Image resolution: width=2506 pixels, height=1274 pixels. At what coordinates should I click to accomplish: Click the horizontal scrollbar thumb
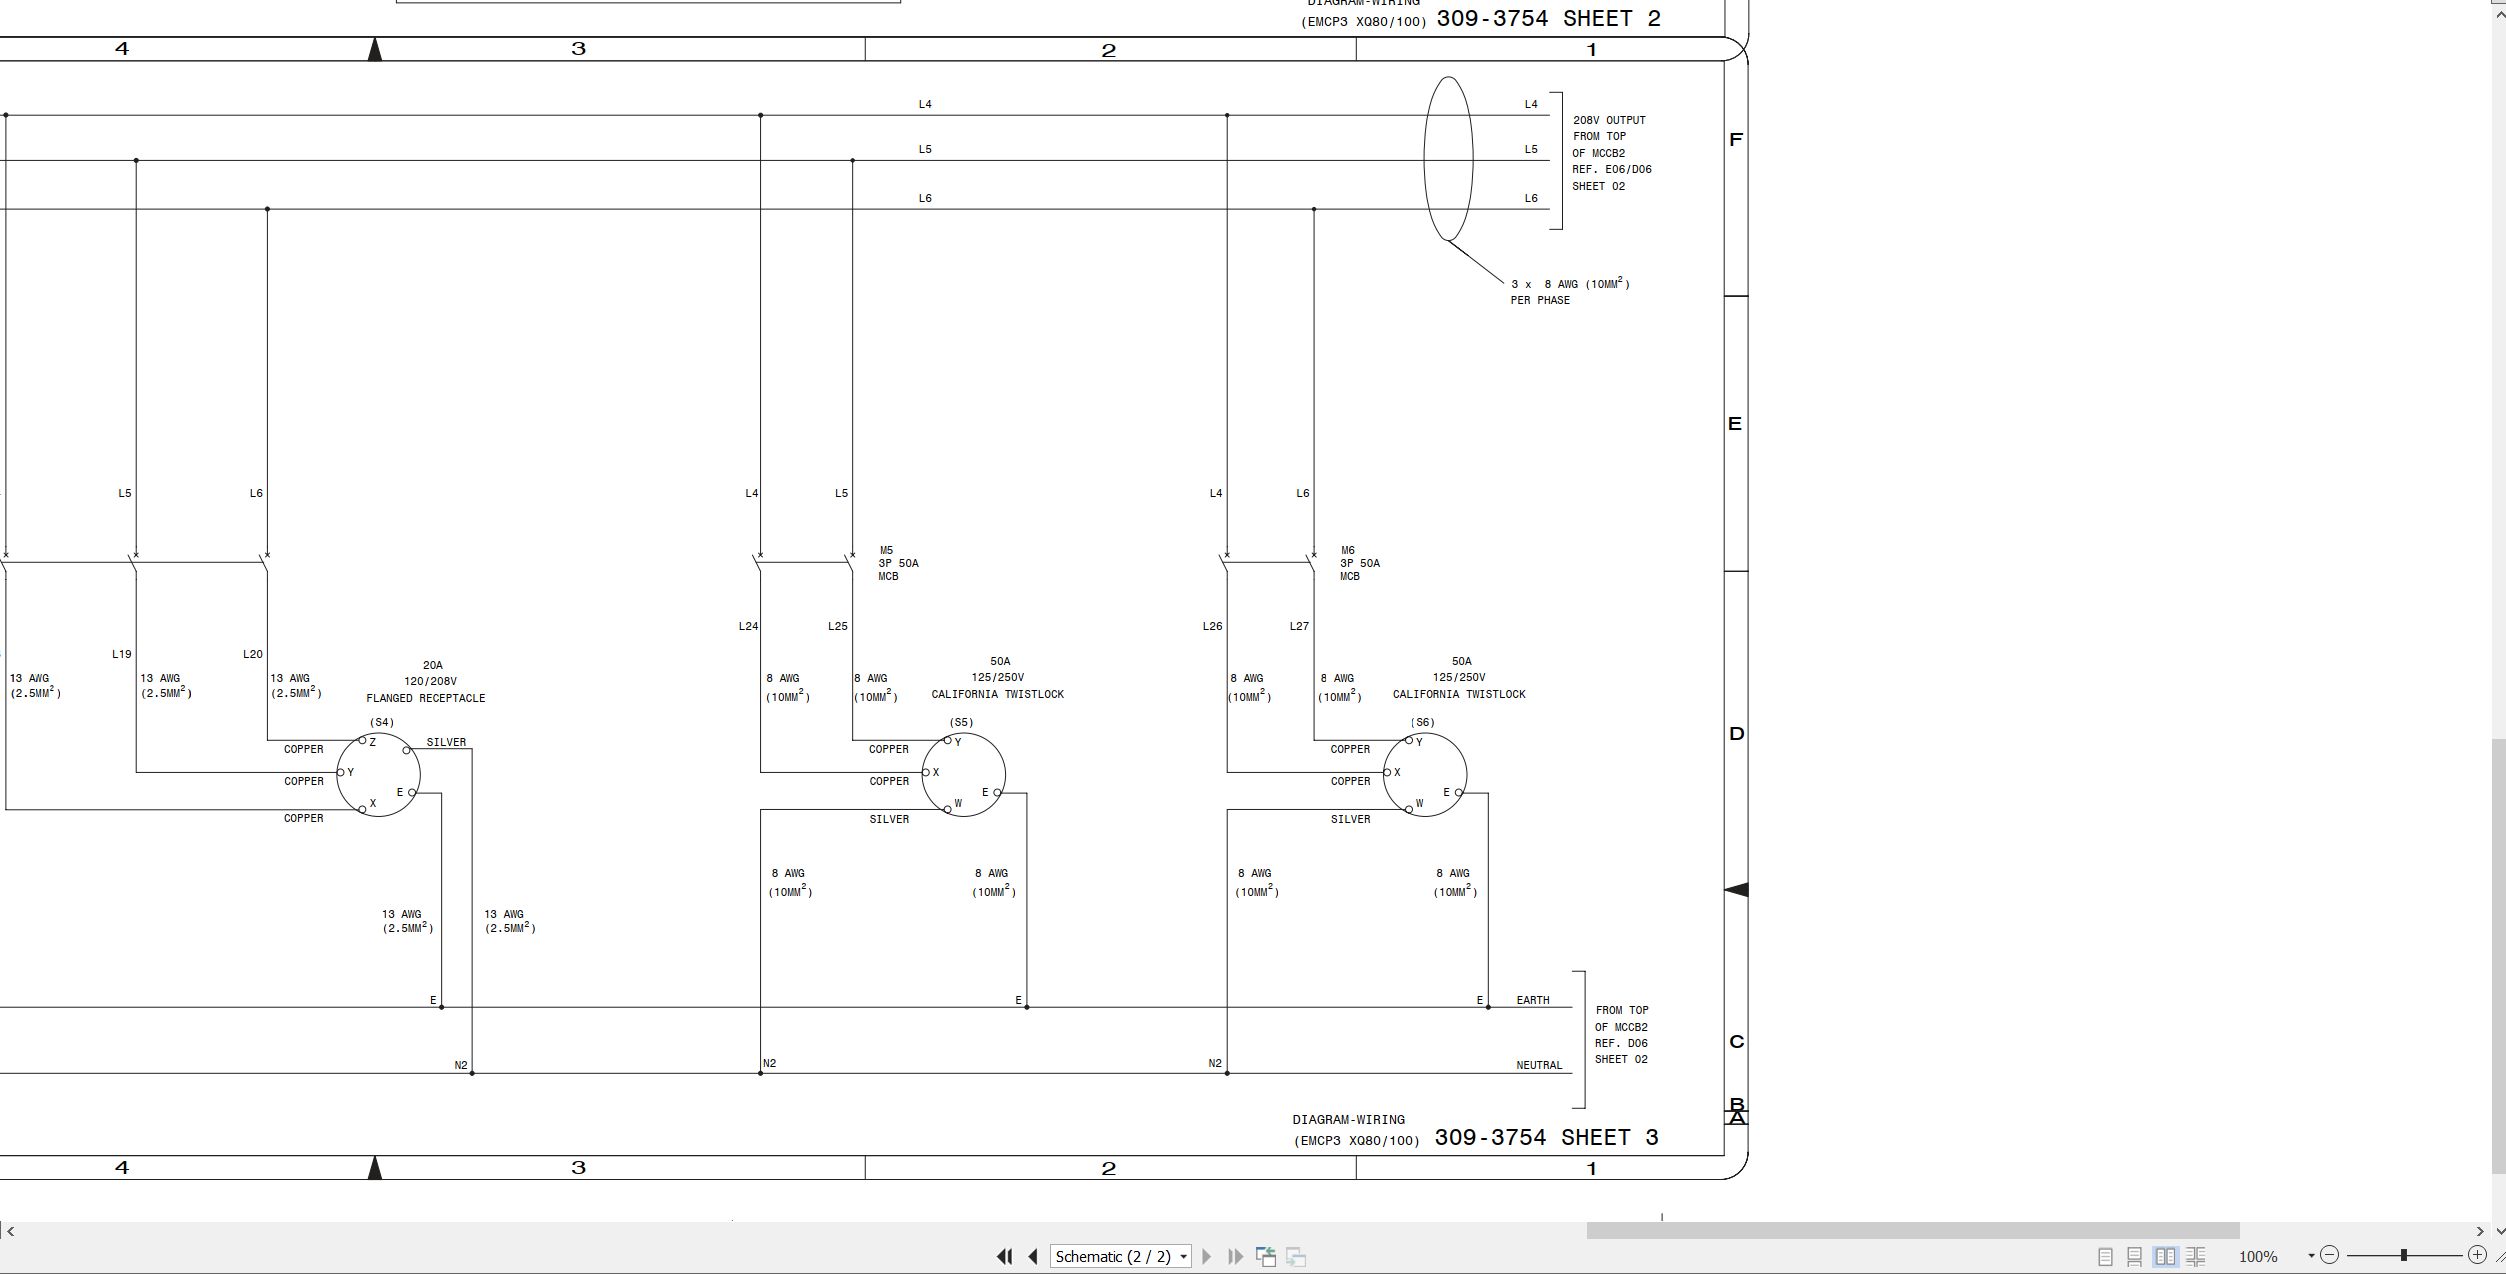point(1912,1231)
